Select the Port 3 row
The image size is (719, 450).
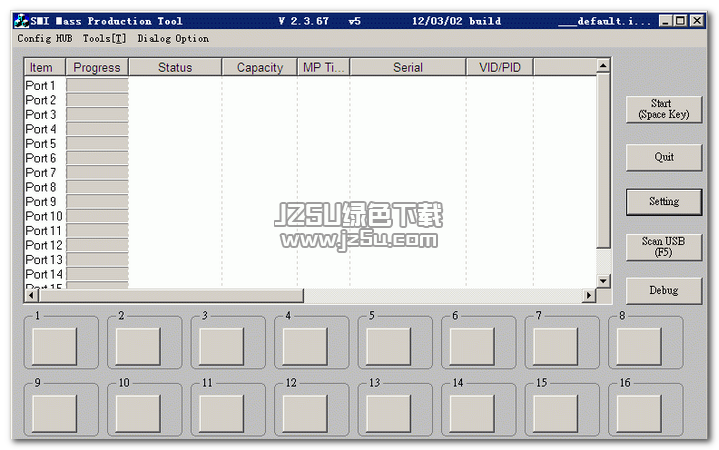click(310, 114)
